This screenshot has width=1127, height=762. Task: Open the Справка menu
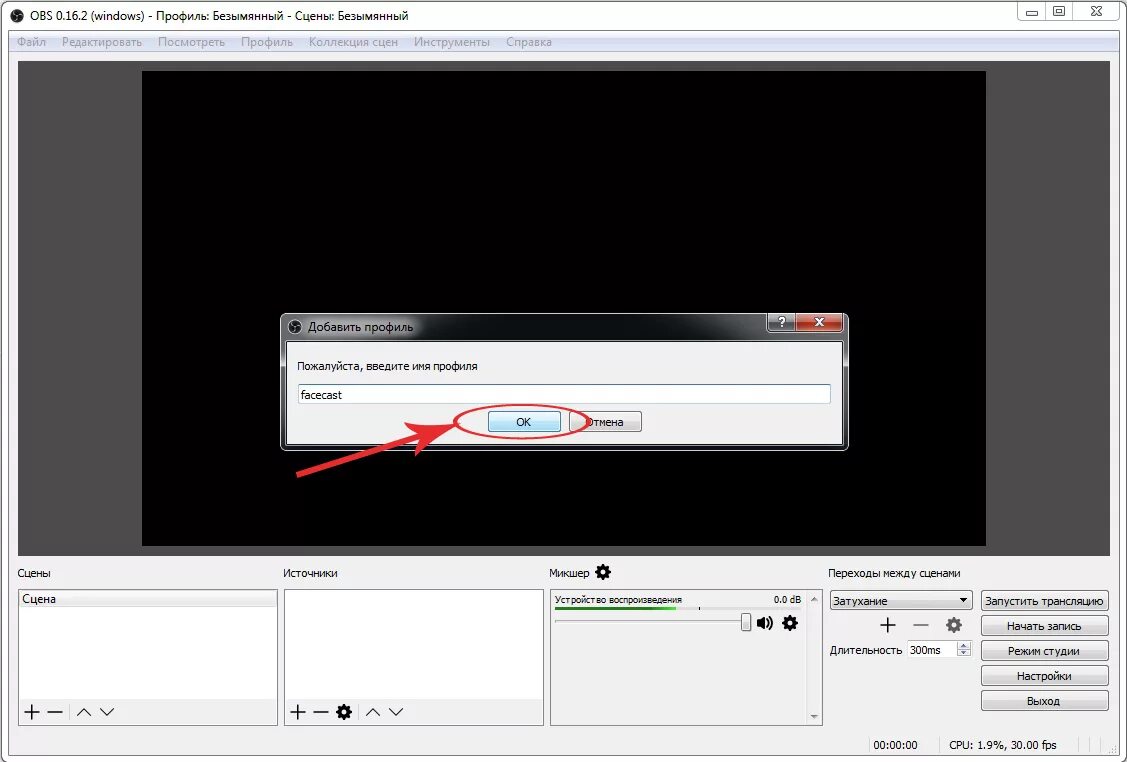point(528,42)
